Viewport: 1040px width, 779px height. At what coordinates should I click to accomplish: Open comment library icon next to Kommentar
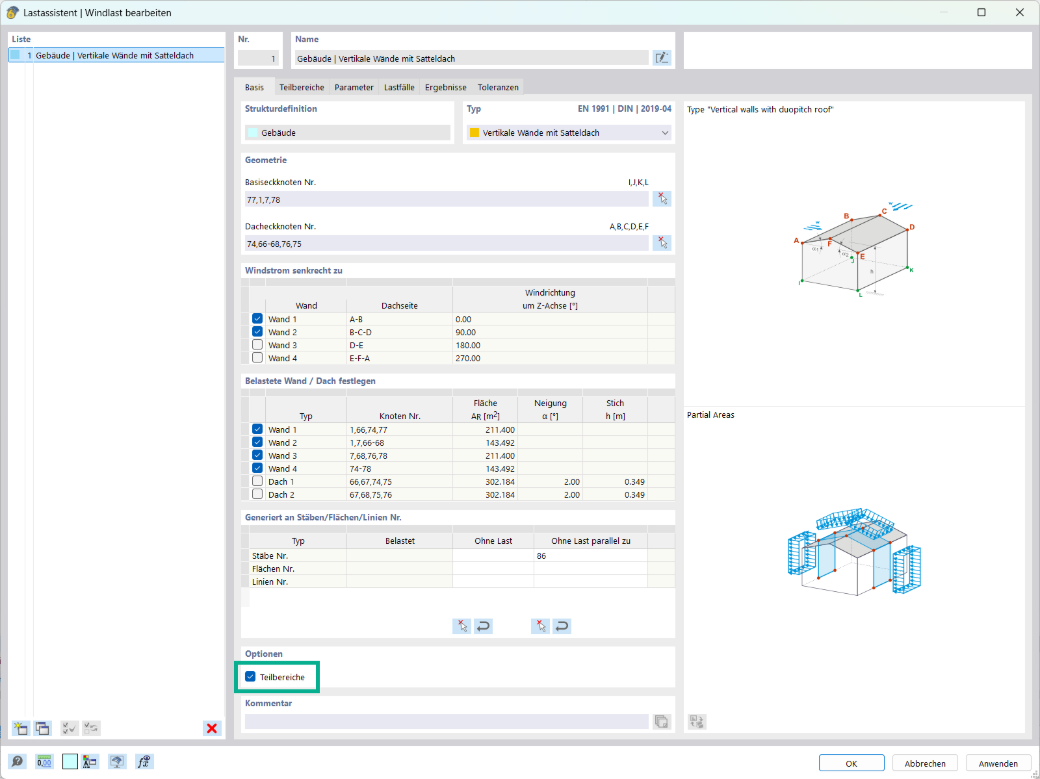coord(661,721)
